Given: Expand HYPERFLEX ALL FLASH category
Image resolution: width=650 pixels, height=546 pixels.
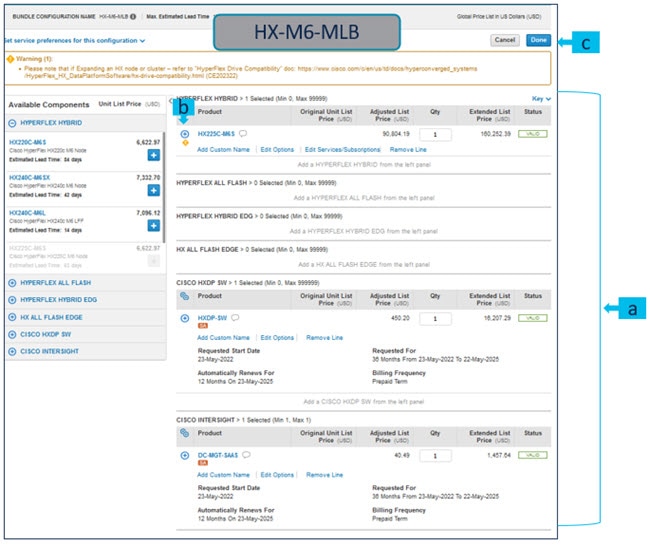Looking at the screenshot, I should coord(12,283).
